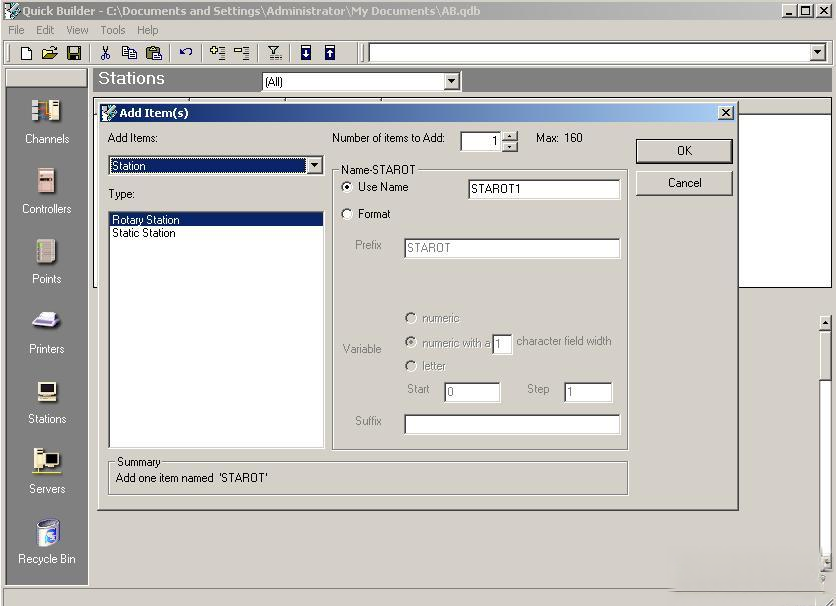Click the Start value field

(472, 392)
